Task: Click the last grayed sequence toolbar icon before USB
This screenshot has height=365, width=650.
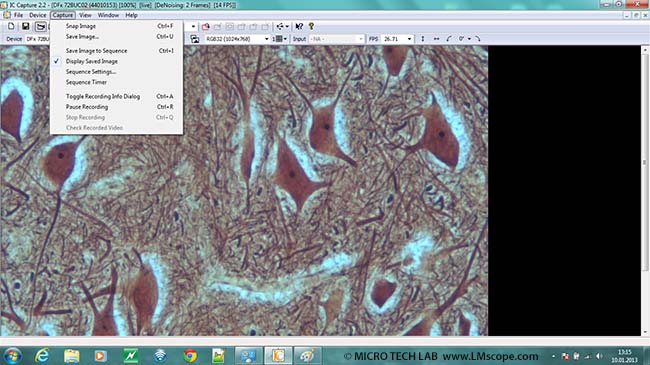Action: click(x=265, y=27)
